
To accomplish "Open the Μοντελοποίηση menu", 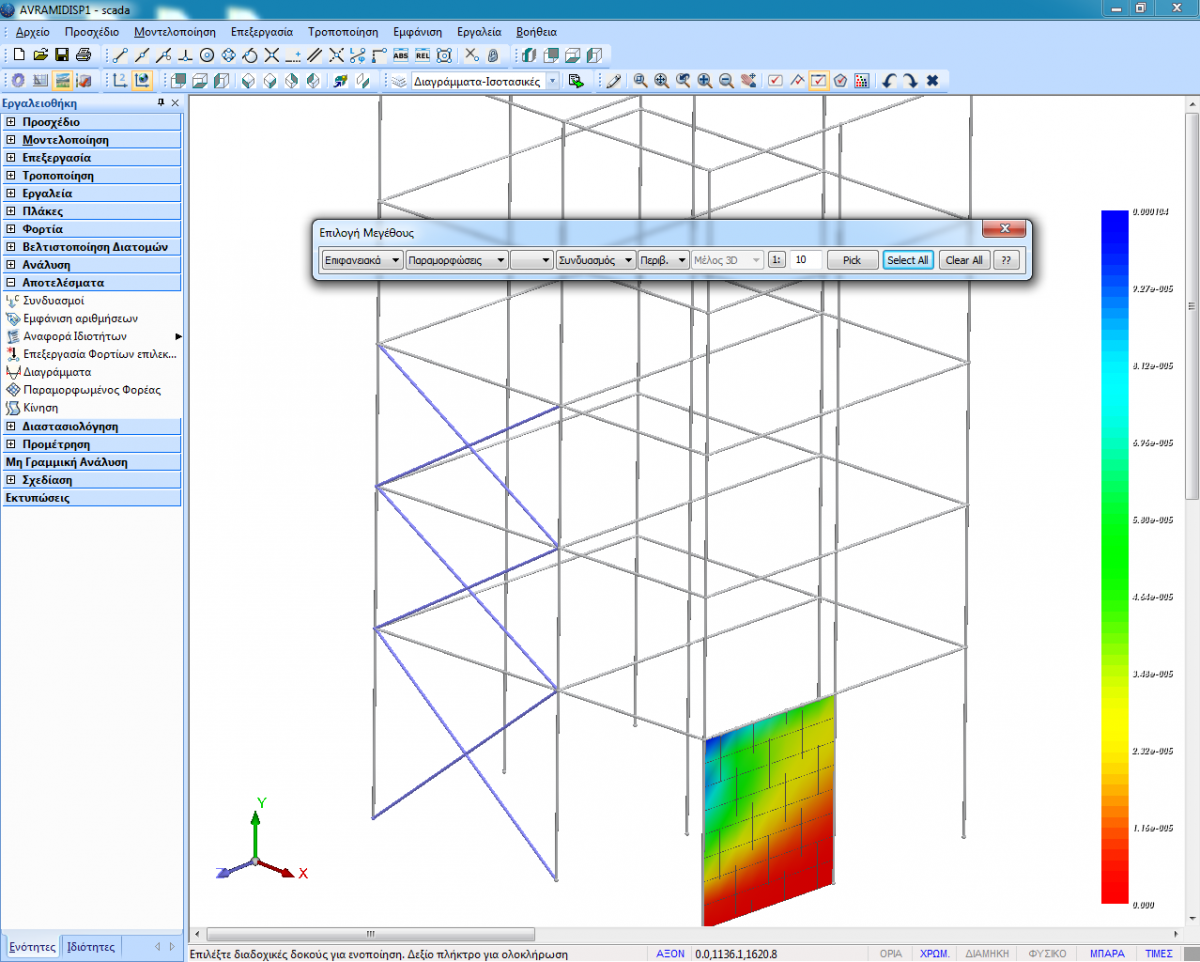I will click(x=174, y=31).
